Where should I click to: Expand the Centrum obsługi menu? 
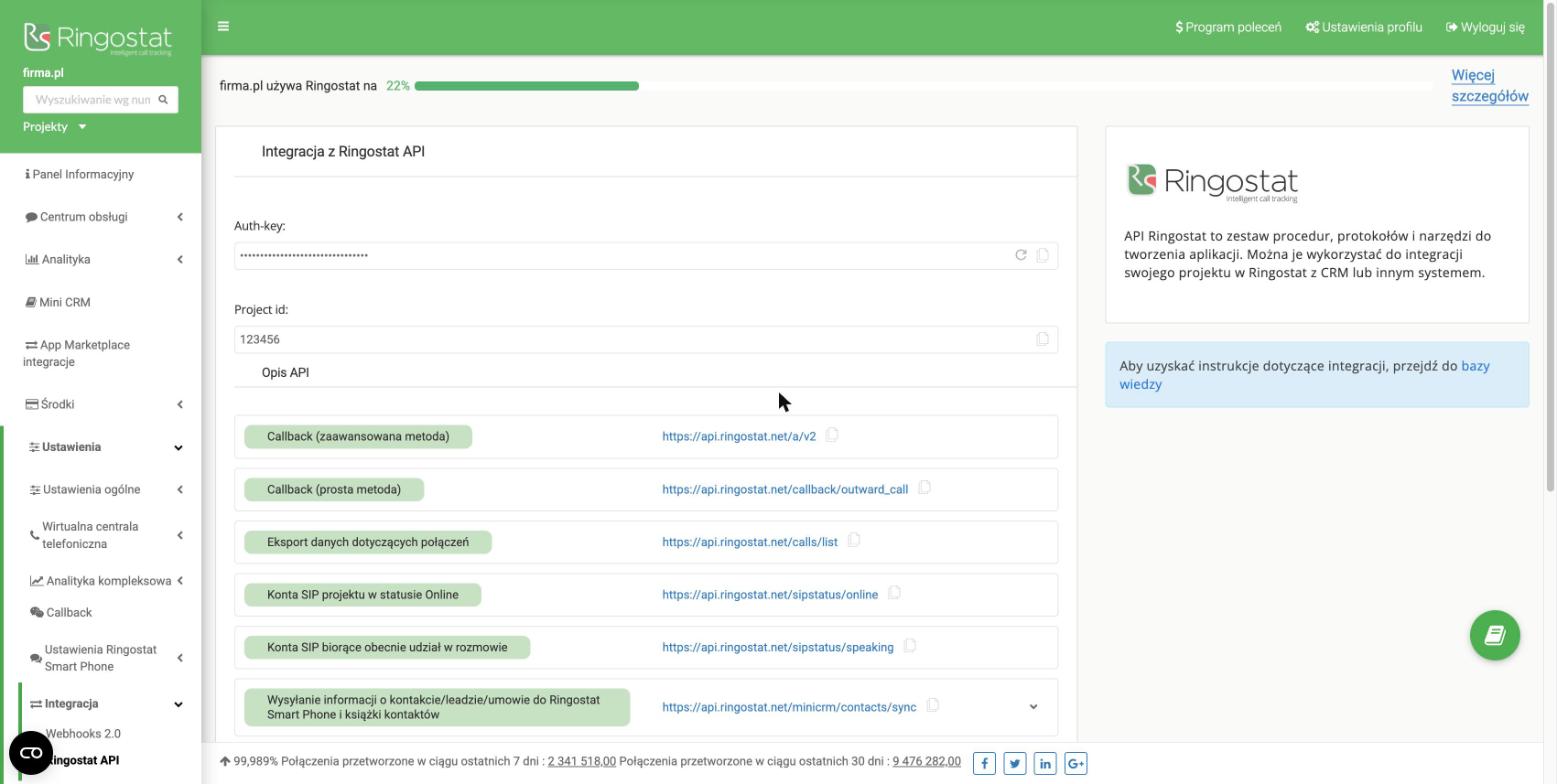coord(101,217)
